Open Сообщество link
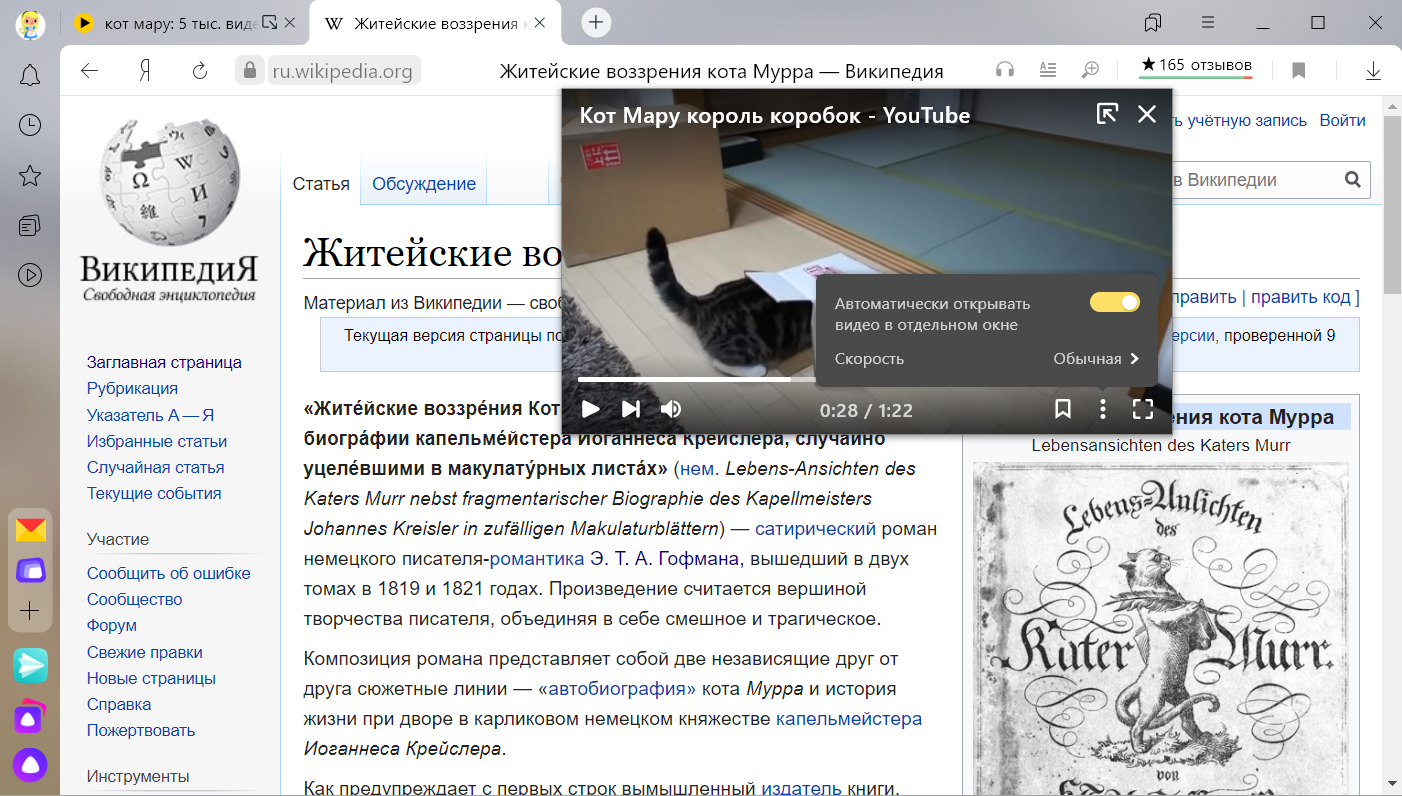The height and width of the screenshot is (796, 1402). [x=135, y=599]
